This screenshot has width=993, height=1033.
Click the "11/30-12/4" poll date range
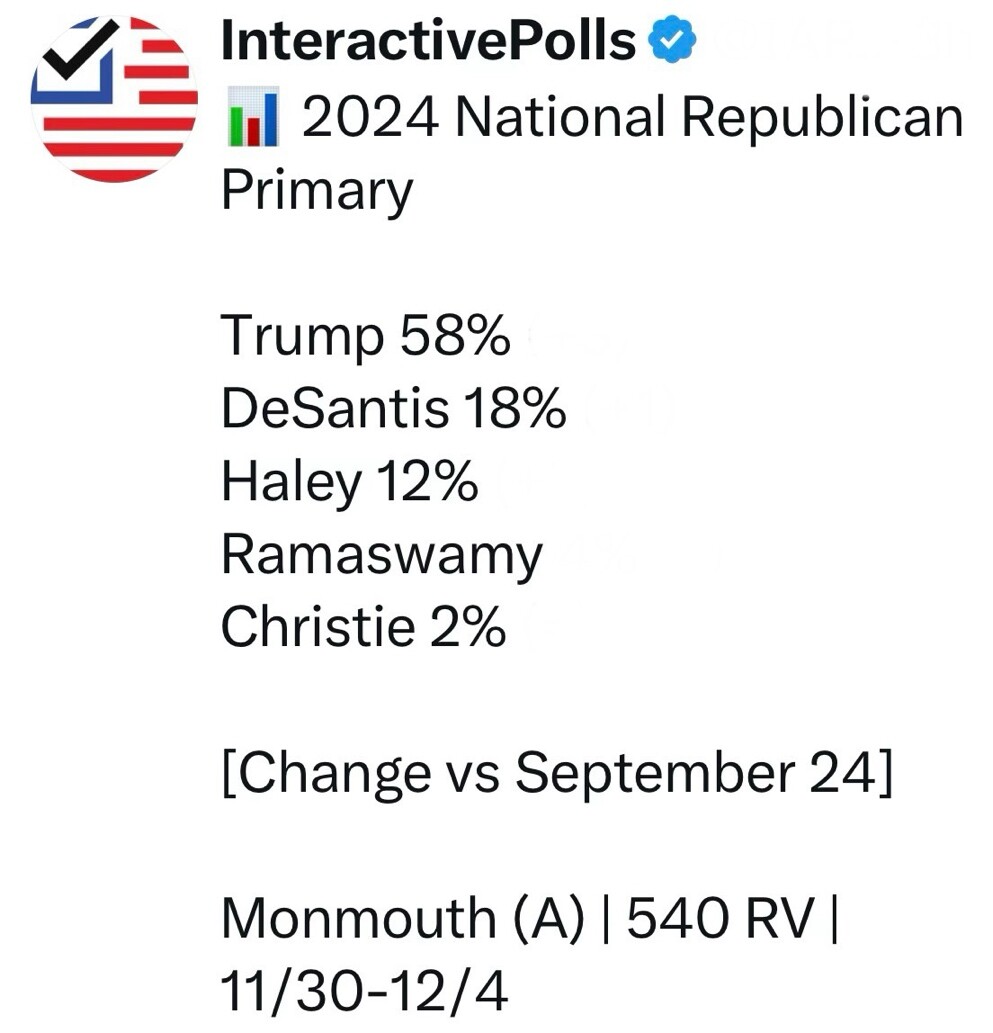pos(364,991)
